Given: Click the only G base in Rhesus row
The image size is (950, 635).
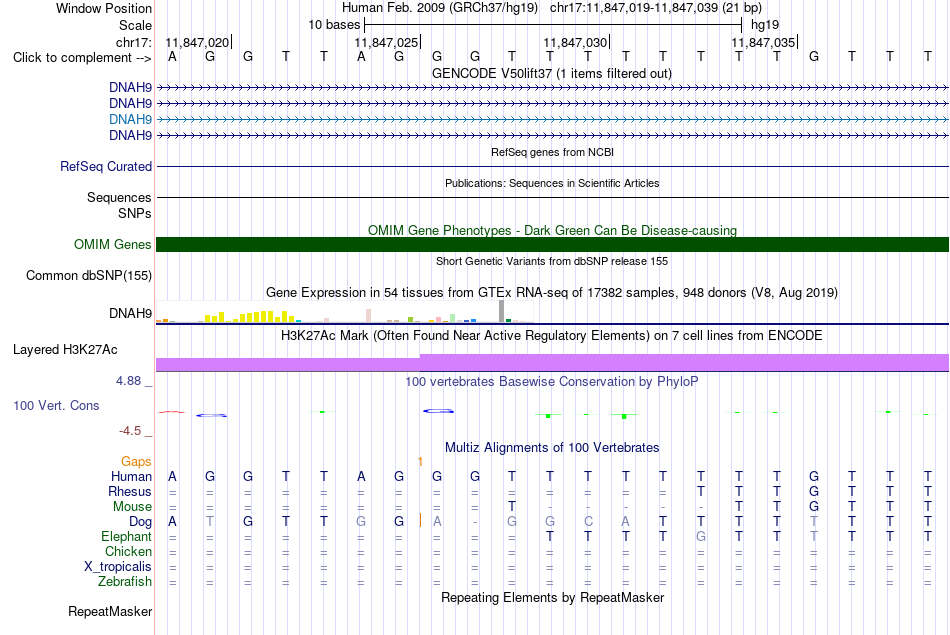Looking at the screenshot, I should click(814, 491).
